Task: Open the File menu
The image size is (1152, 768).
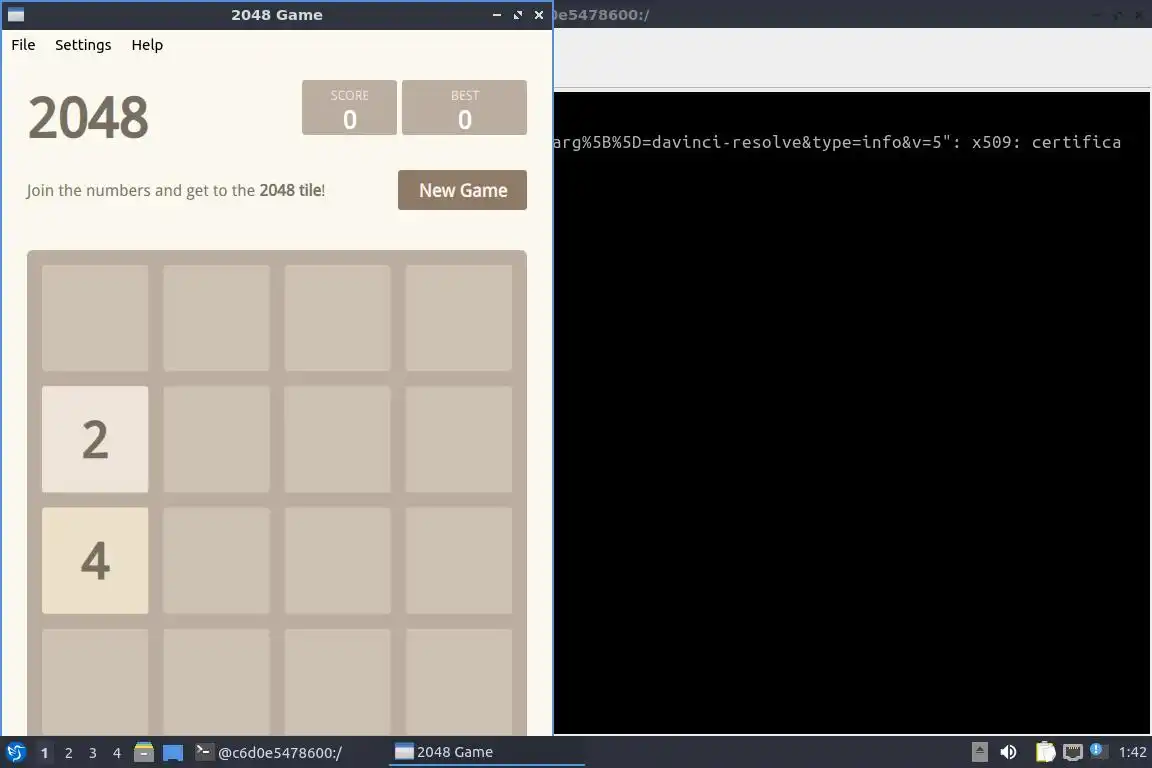Action: [23, 45]
